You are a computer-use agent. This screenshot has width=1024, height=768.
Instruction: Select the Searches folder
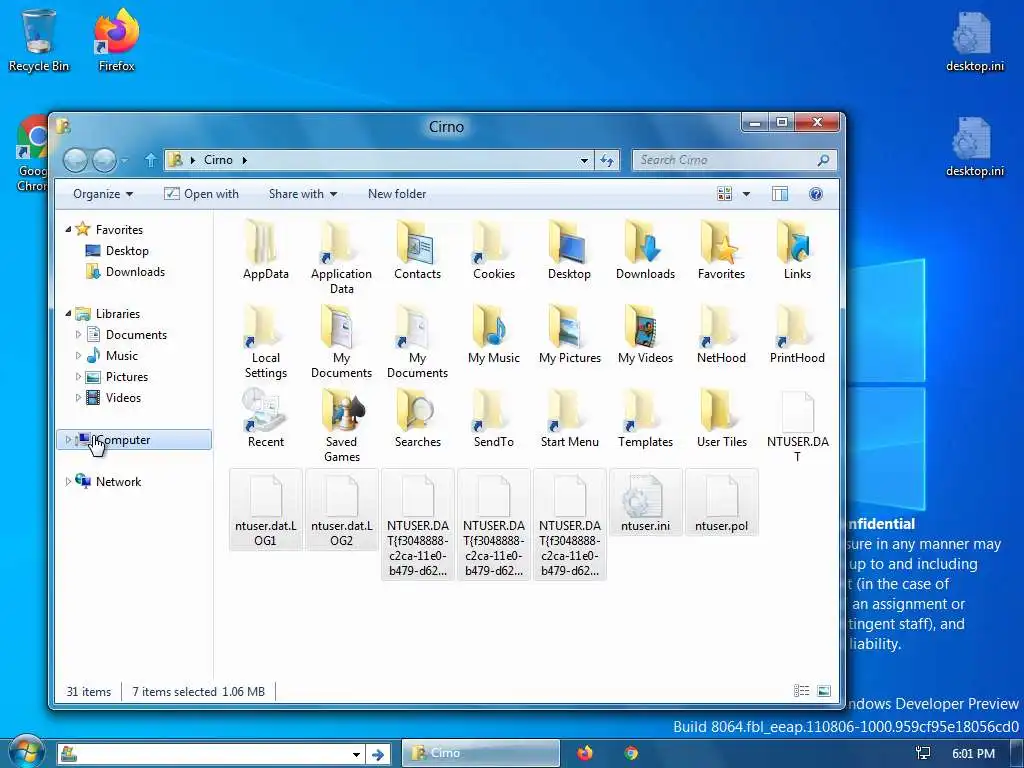[x=417, y=419]
